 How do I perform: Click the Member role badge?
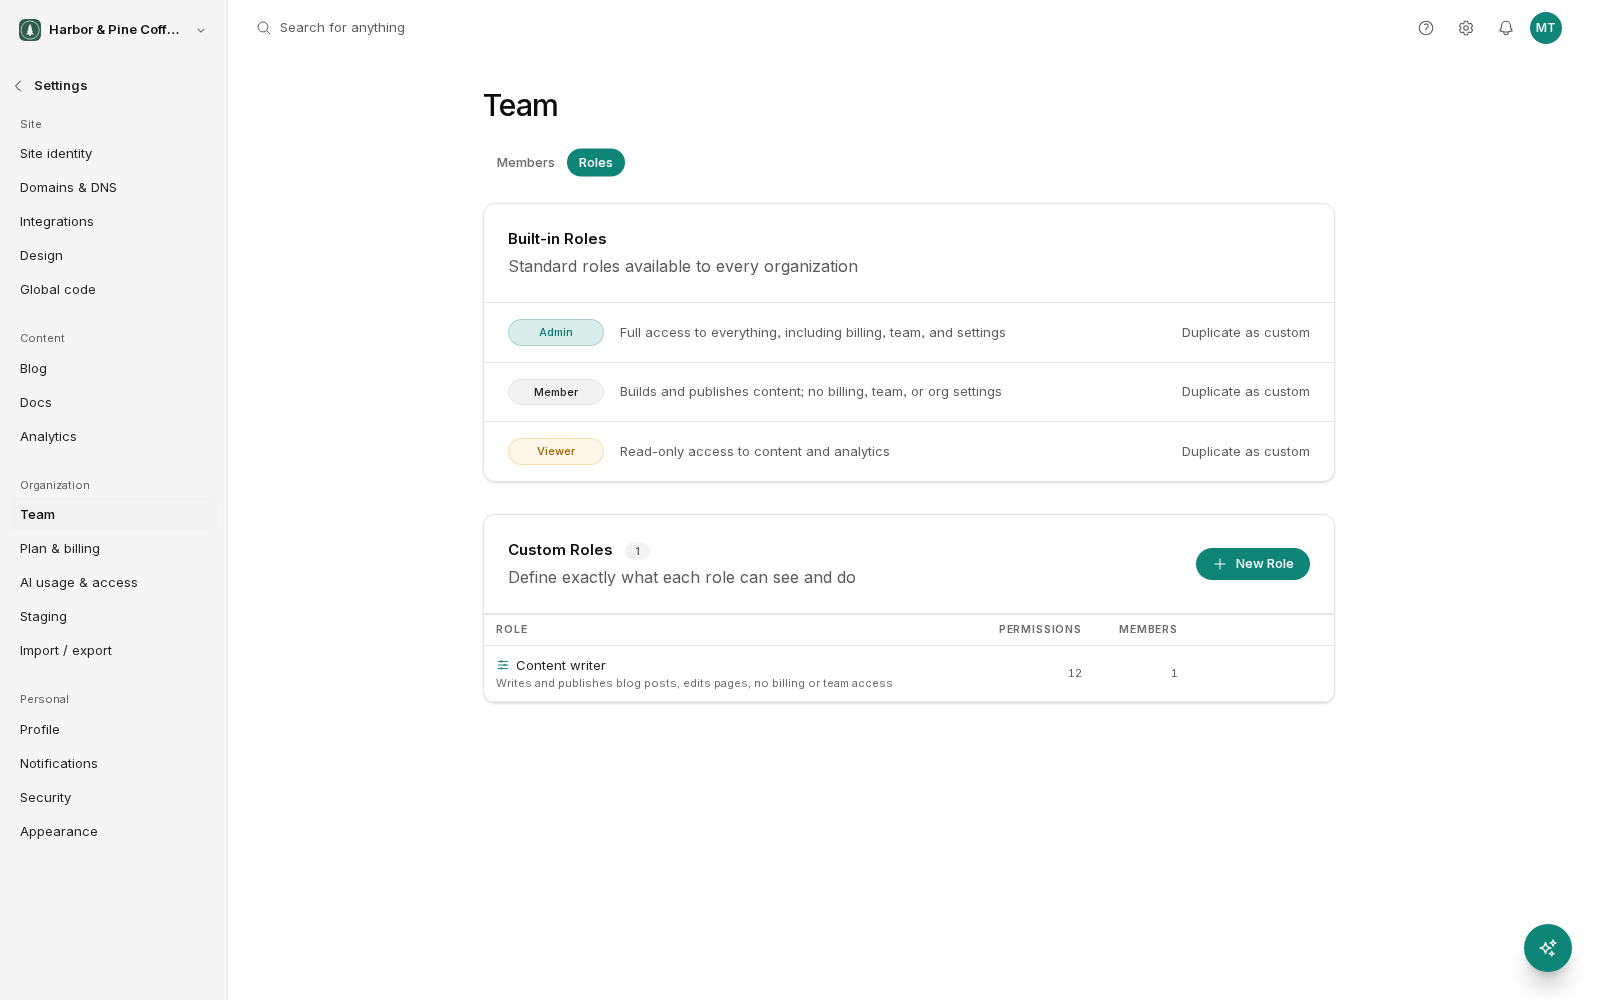(556, 392)
